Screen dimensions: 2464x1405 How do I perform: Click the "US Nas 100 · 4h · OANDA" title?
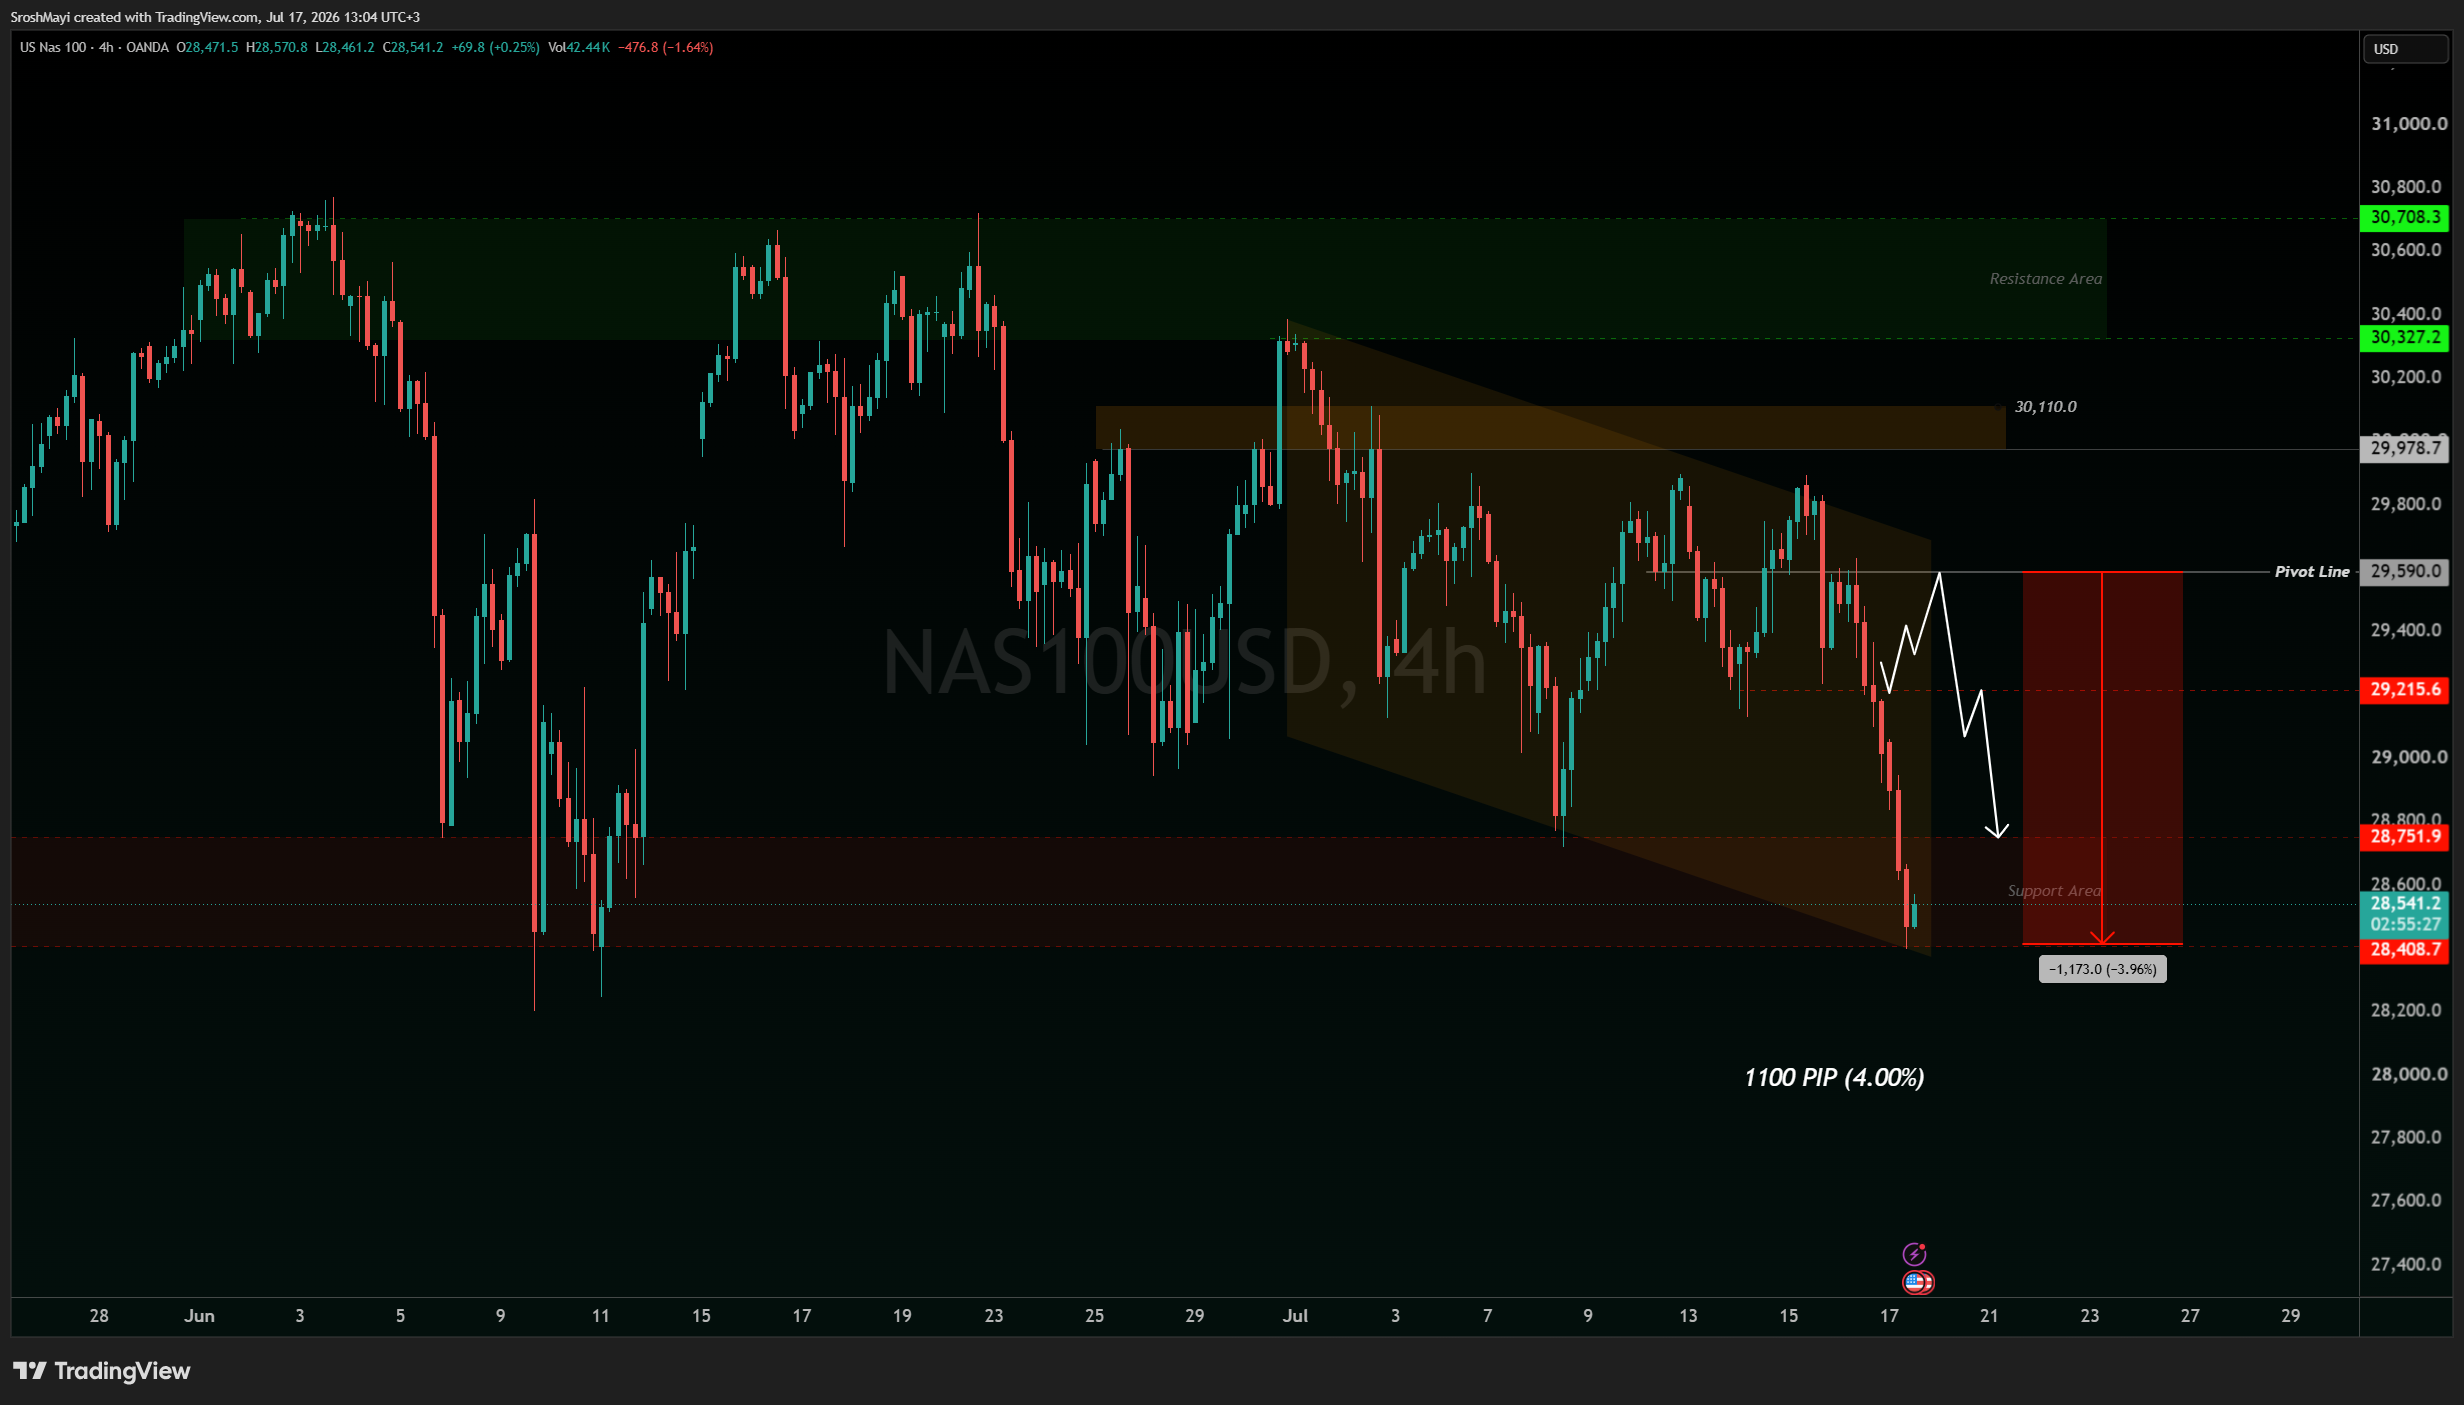tap(94, 48)
